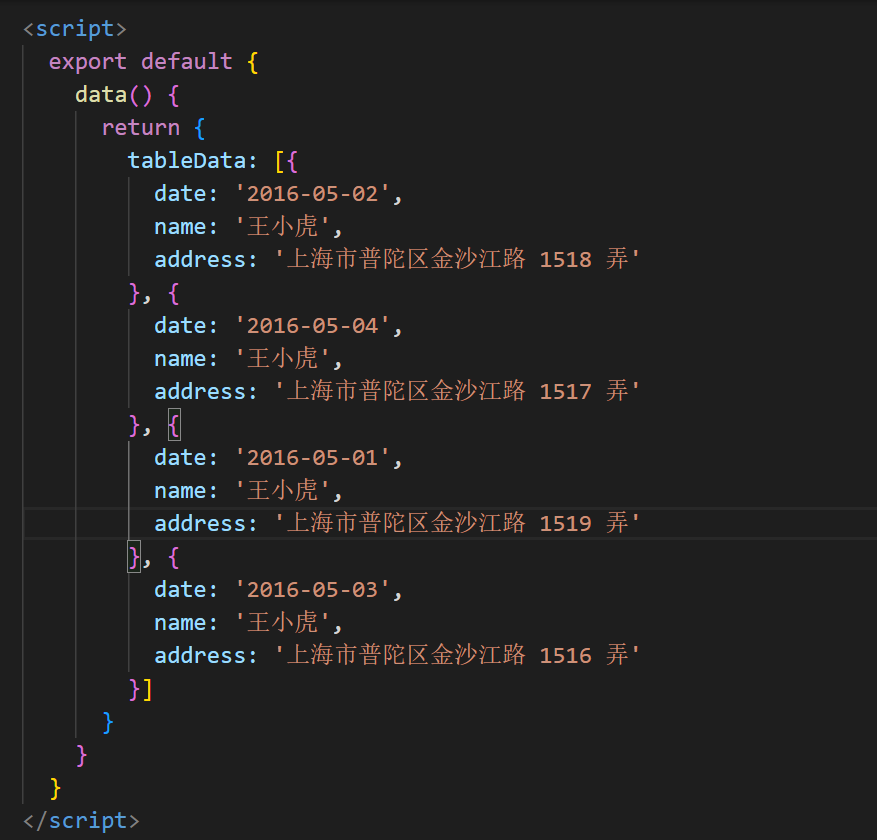Click the date string '2016-05-01'
The image size is (877, 840).
[x=313, y=458]
